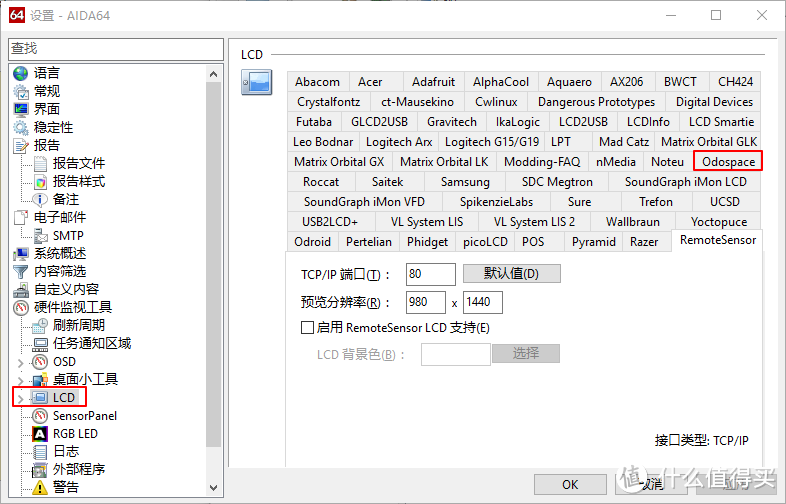
Task: Select the 界面 monitor icon
Action: [x=21, y=109]
